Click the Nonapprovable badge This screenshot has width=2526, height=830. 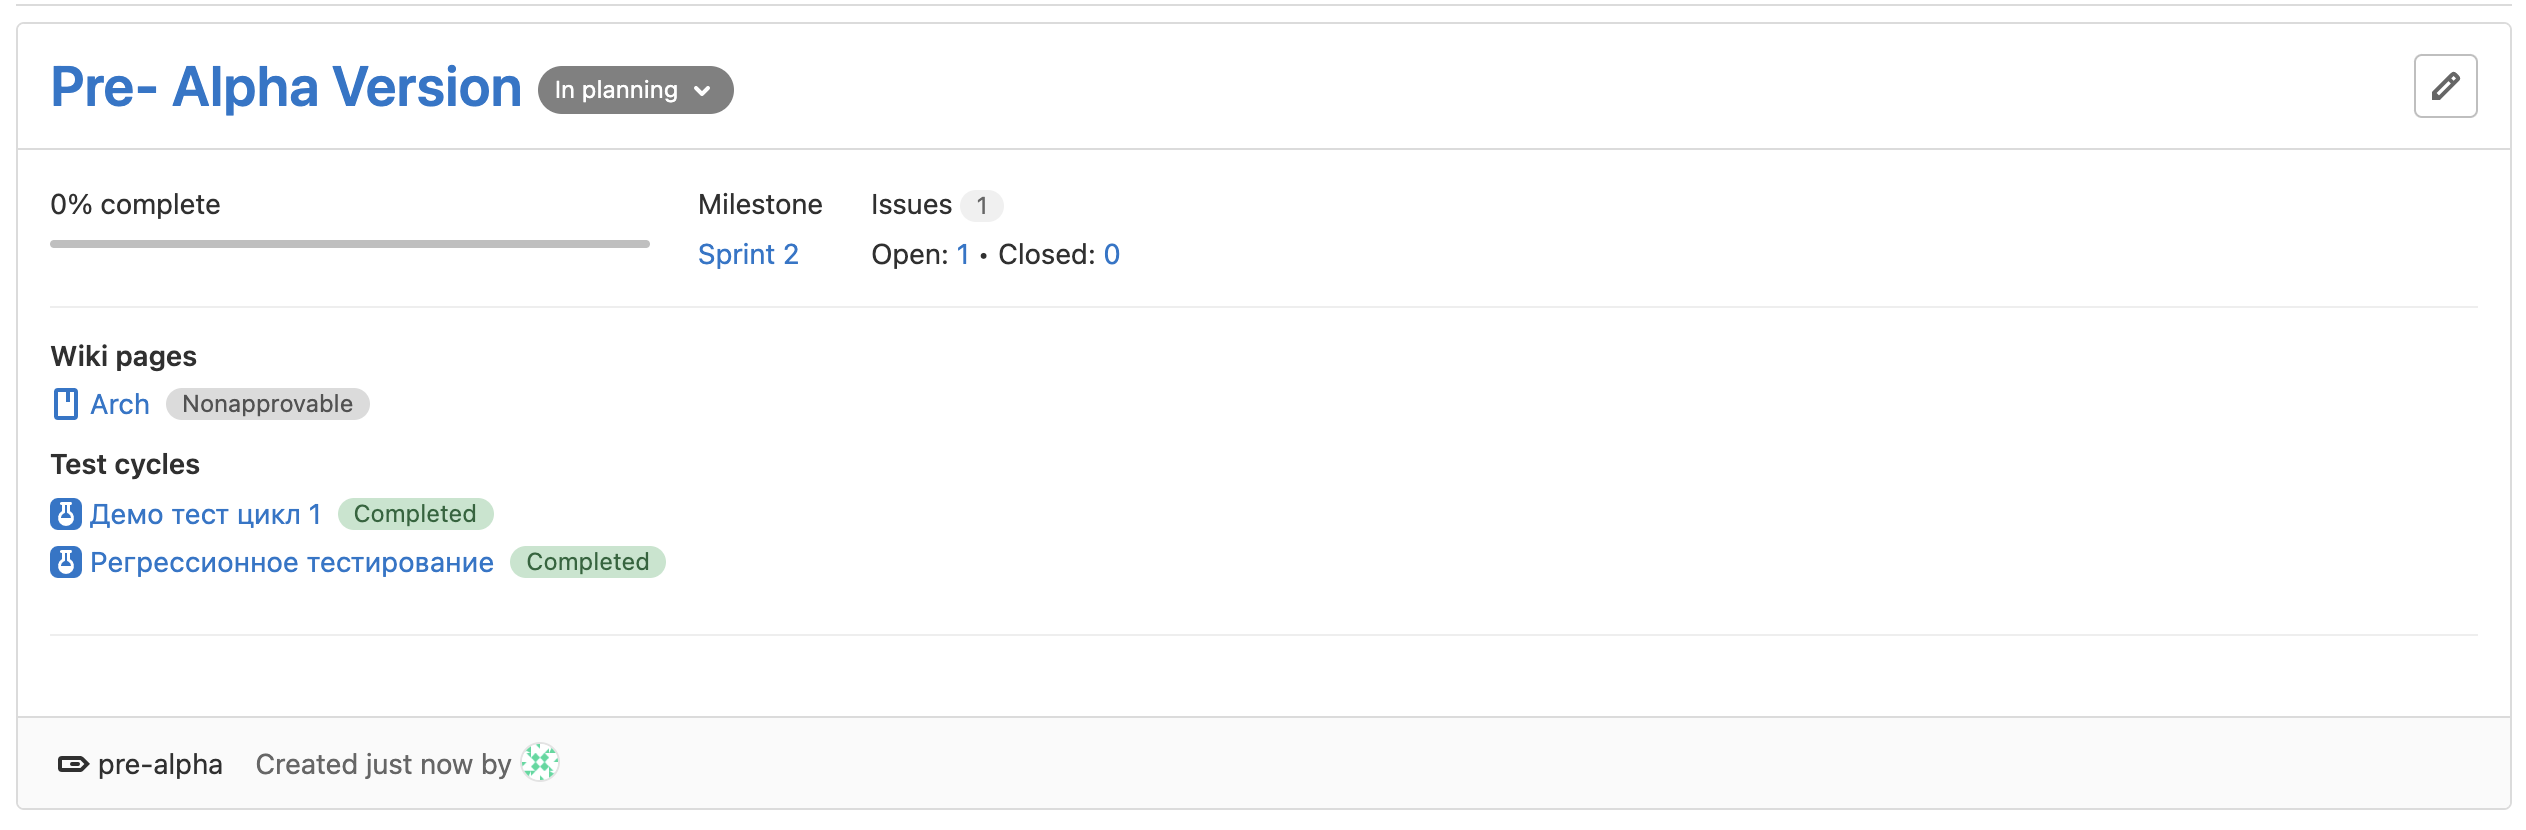click(267, 404)
